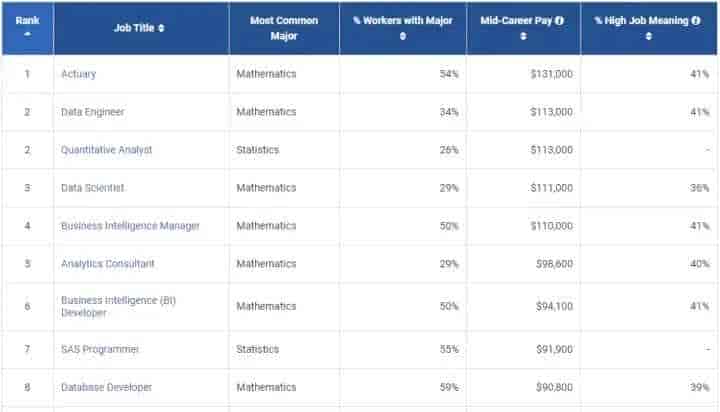
Task: Open Database Developer job link
Action: point(107,387)
